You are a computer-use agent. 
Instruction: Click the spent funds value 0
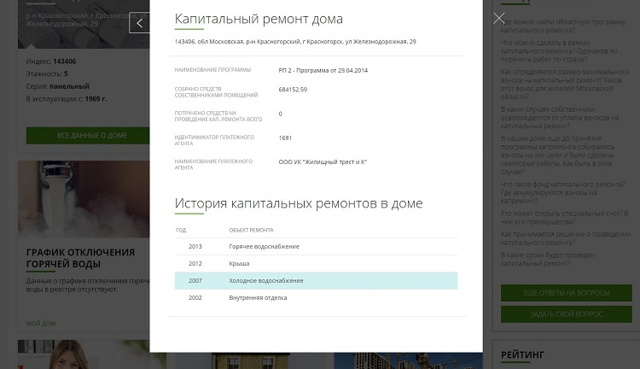click(x=280, y=114)
